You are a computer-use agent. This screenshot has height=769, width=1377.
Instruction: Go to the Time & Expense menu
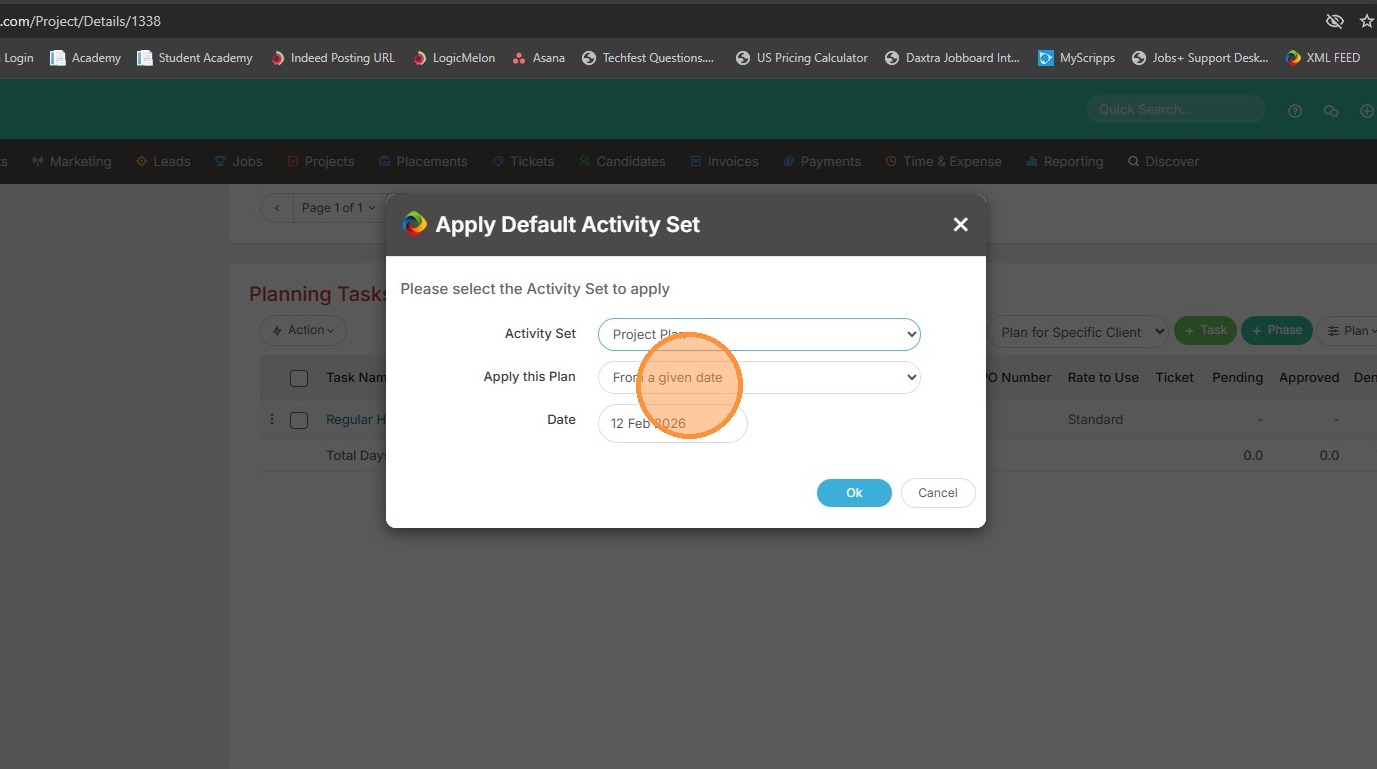pos(943,161)
